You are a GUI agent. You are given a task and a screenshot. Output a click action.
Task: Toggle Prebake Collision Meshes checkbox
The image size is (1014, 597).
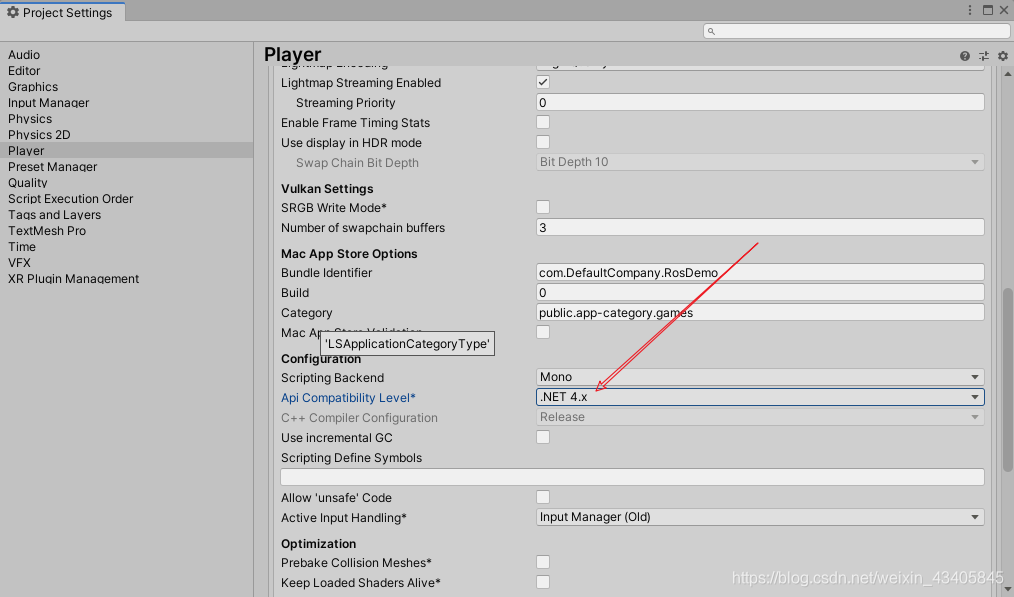(x=543, y=562)
